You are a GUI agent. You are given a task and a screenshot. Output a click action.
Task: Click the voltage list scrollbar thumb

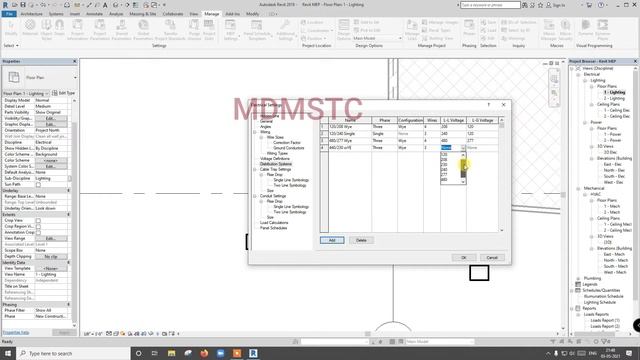point(463,168)
